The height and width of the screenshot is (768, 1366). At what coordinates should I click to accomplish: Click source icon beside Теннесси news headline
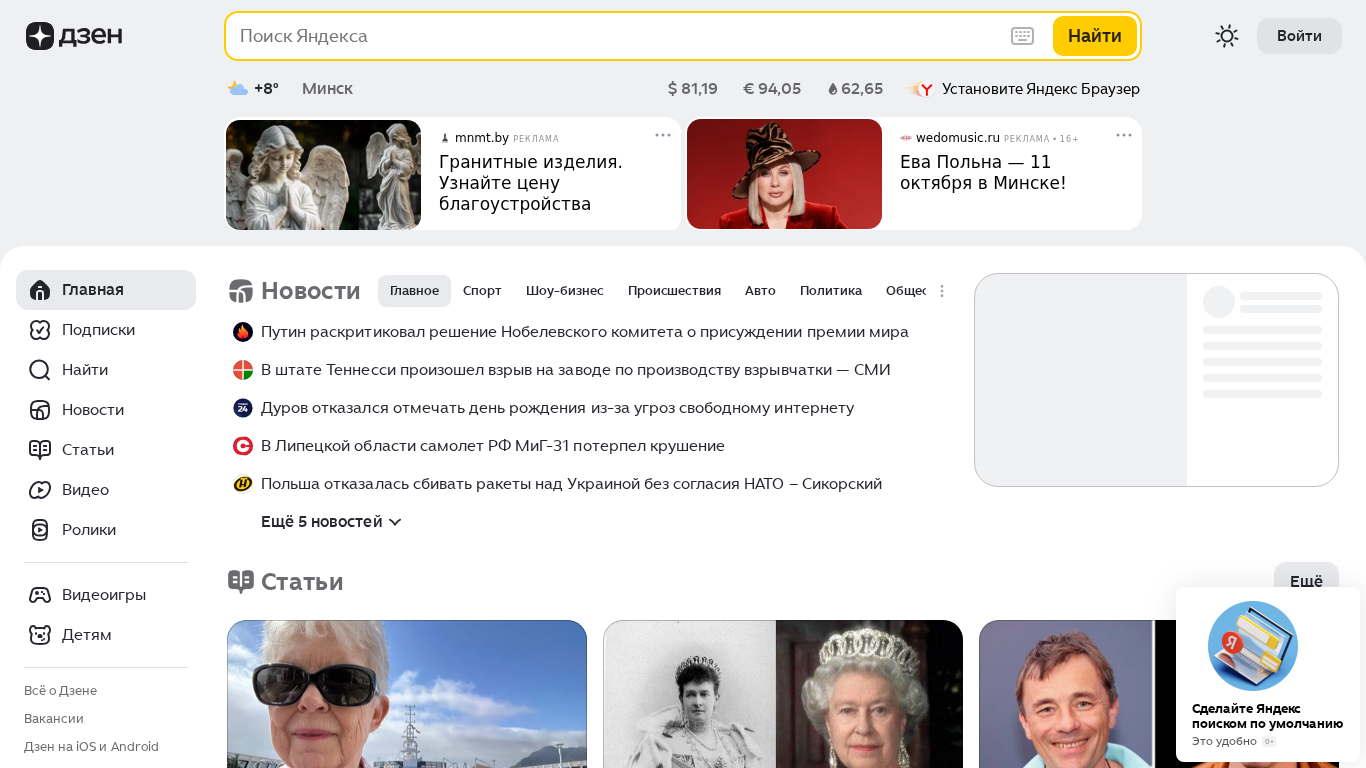(x=243, y=370)
